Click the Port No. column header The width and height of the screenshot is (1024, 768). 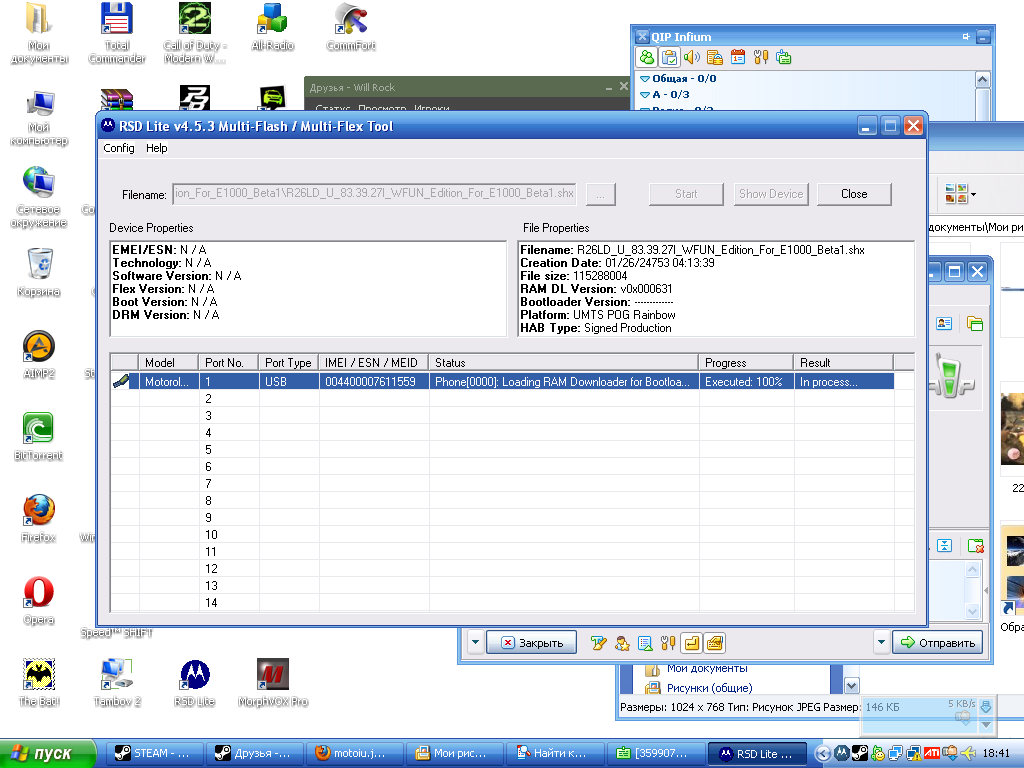229,362
